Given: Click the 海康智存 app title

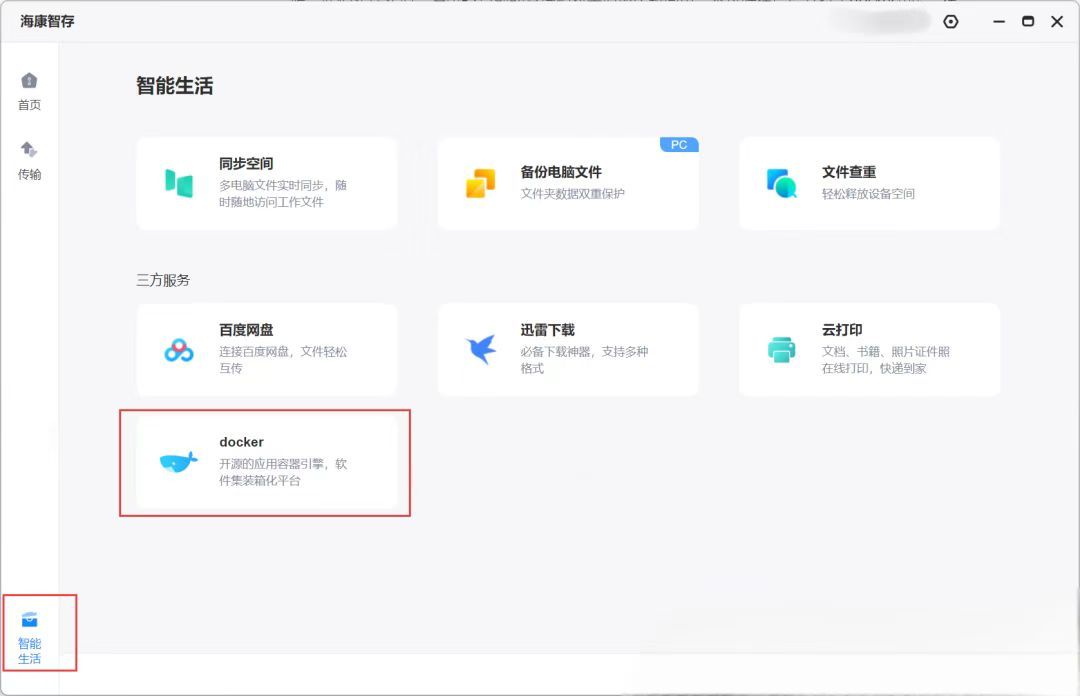Looking at the screenshot, I should [x=47, y=21].
